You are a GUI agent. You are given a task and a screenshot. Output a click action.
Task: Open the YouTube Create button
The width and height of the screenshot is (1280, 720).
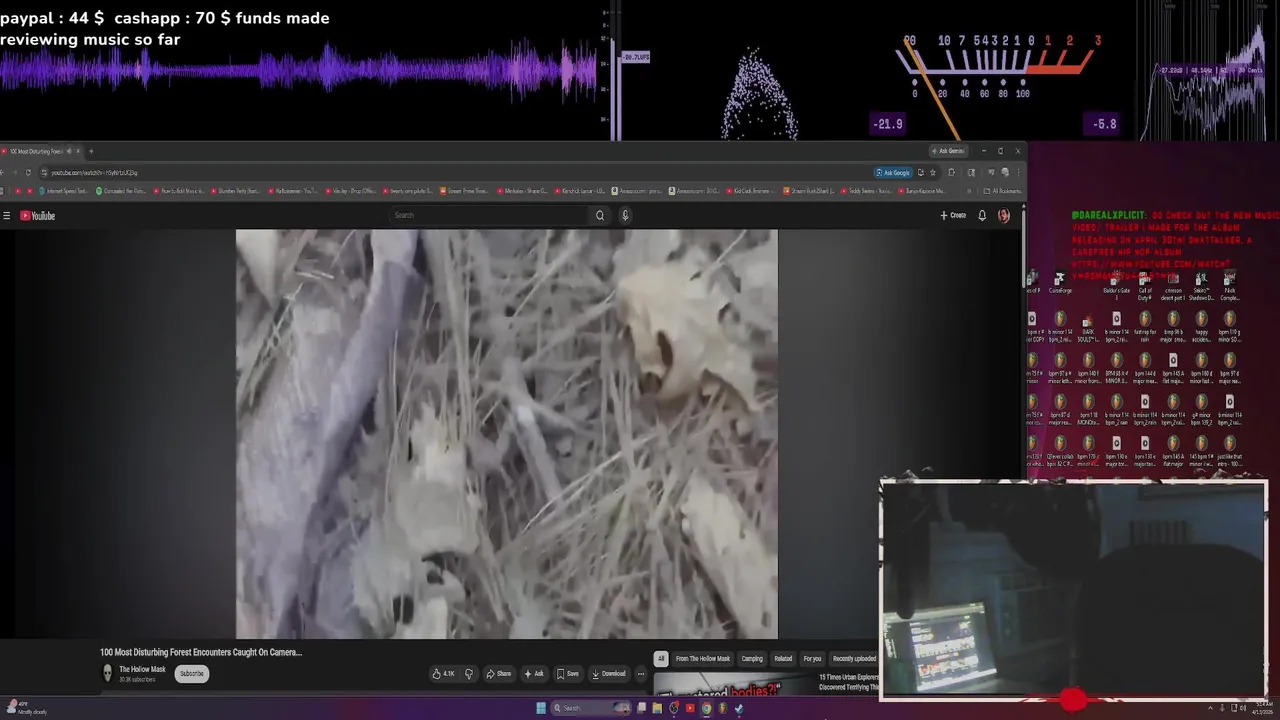coord(953,215)
